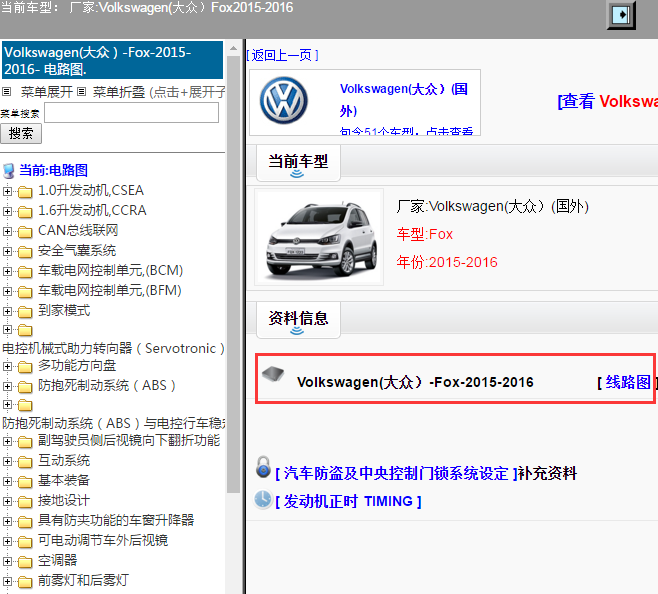The image size is (658, 594).
Task: Click the lock icon beside anti-theft settings
Action: pyautogui.click(x=263, y=467)
